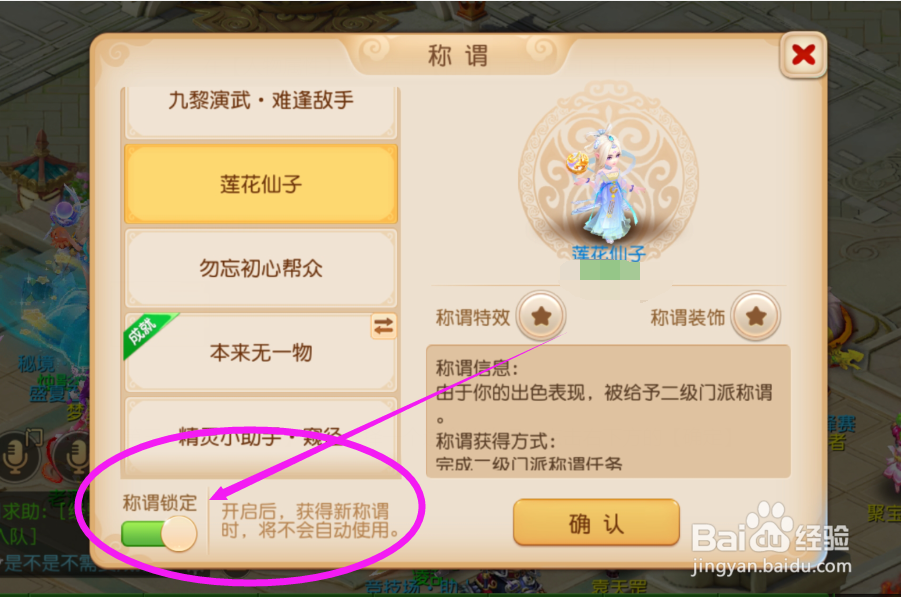The image size is (901, 597).
Task: Click the 称谓信息 description box
Action: click(x=608, y=411)
